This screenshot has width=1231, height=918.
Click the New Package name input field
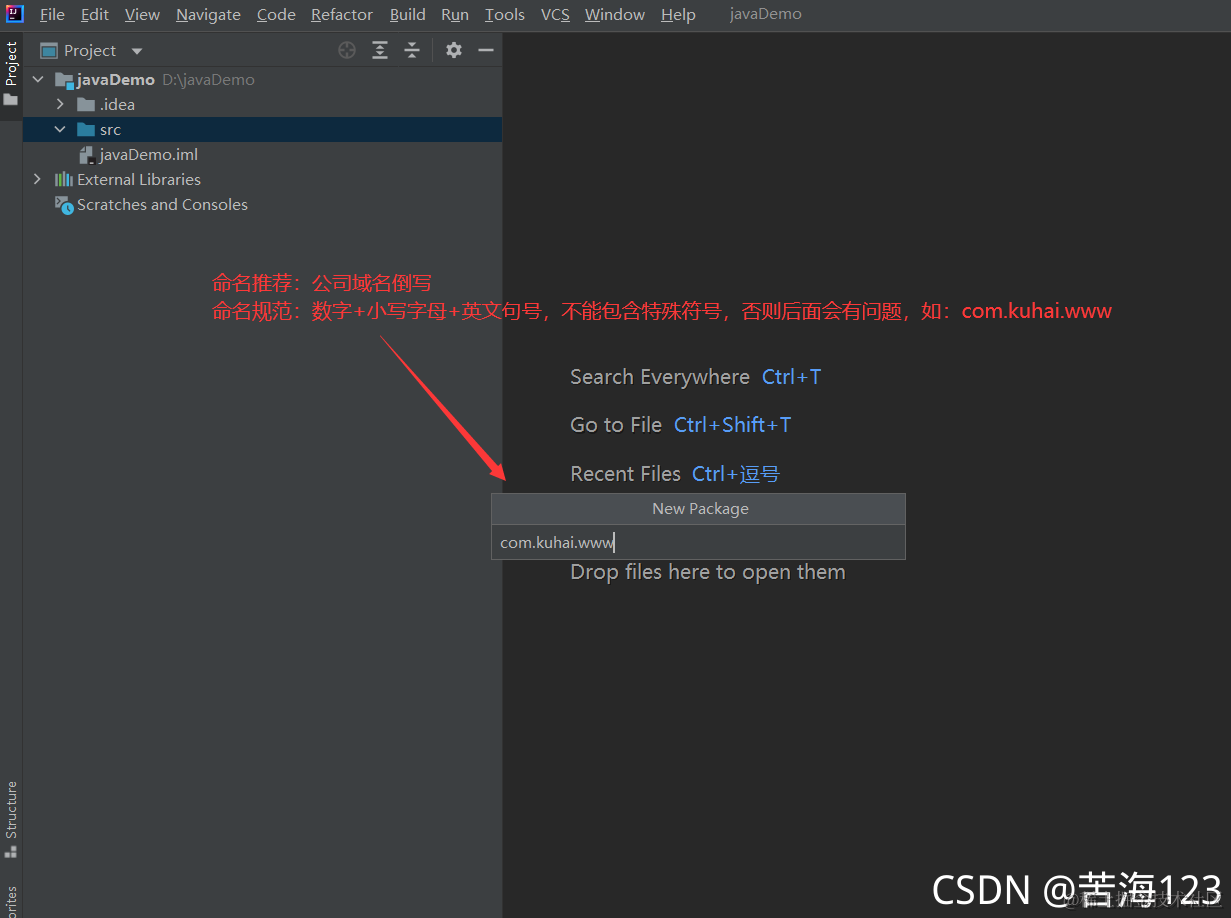tap(698, 542)
